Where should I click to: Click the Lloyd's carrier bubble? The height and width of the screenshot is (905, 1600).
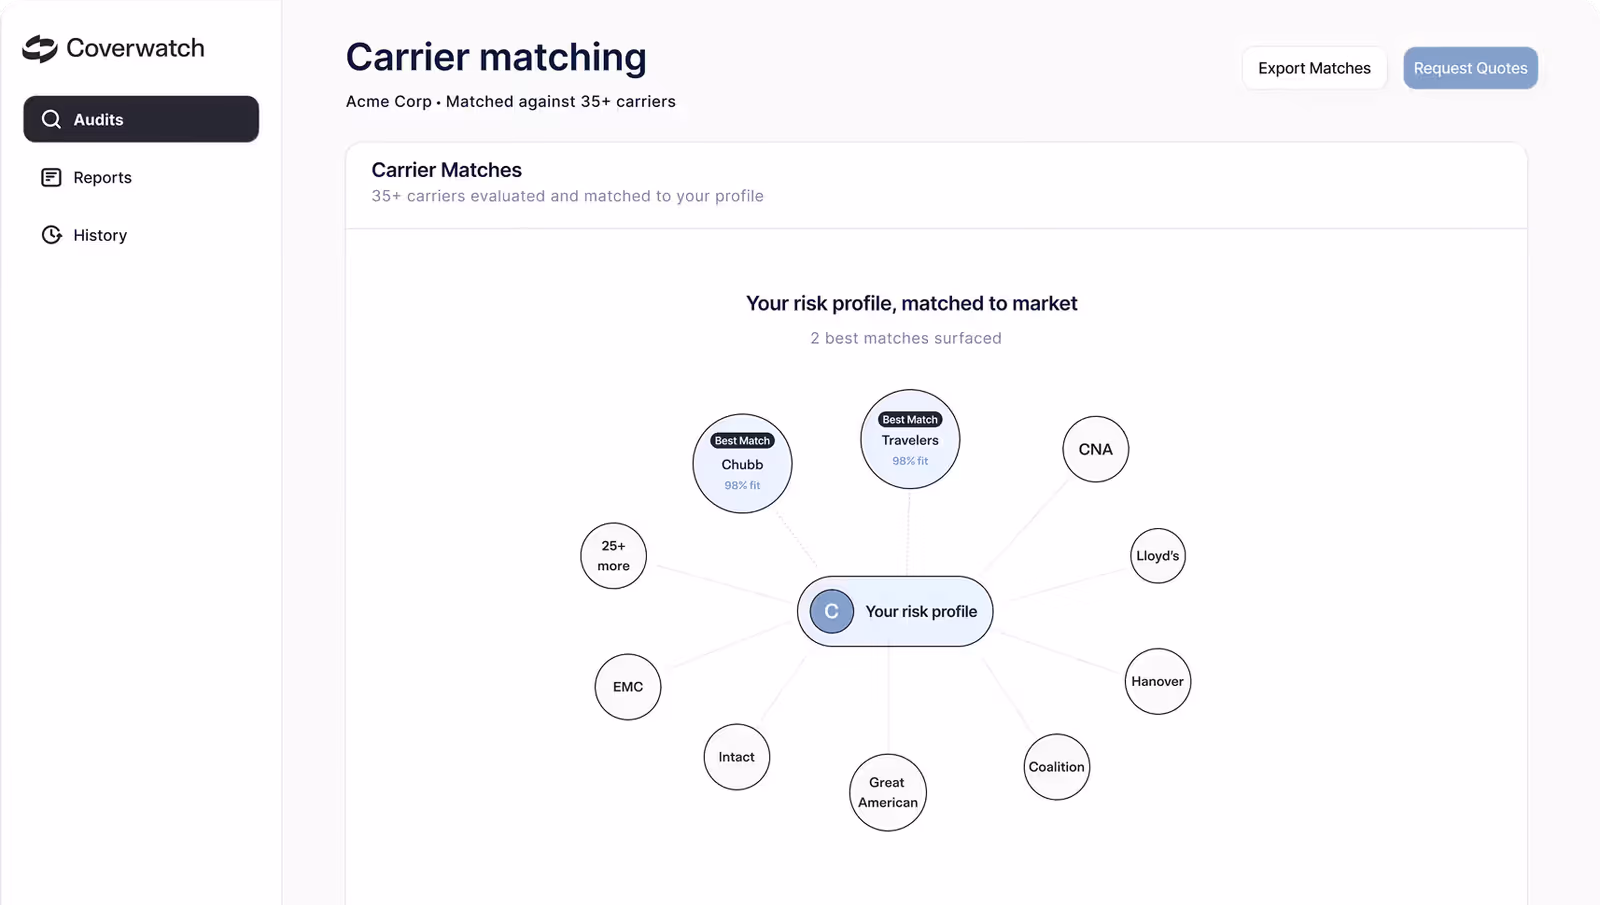(1158, 556)
